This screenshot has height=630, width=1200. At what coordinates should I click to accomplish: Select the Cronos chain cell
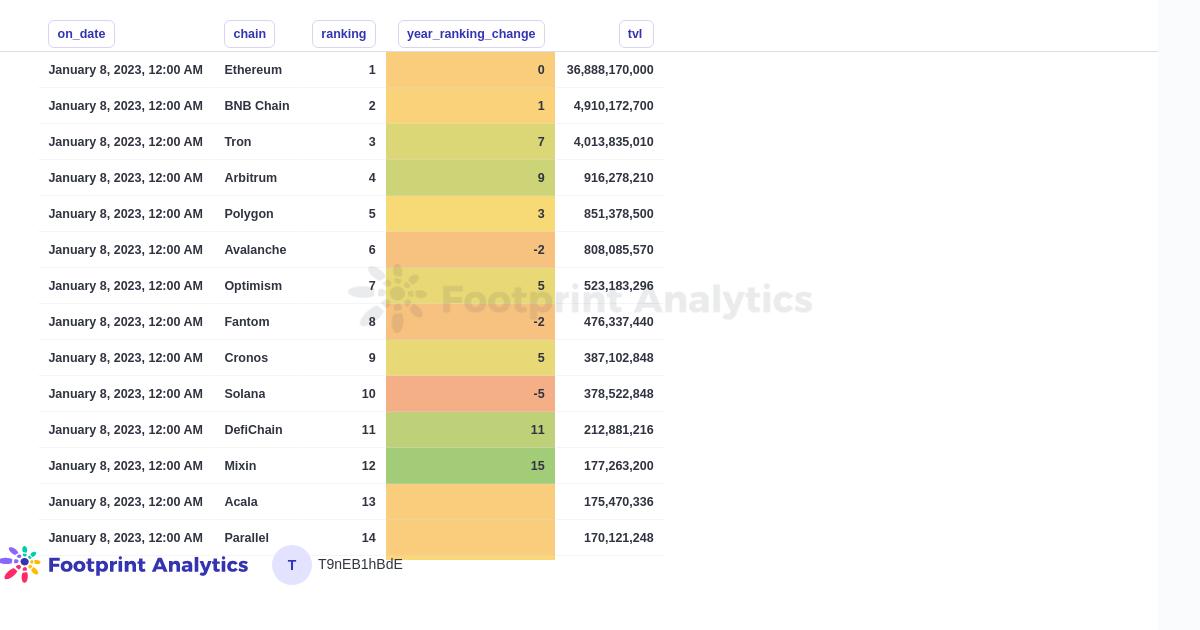(x=246, y=358)
